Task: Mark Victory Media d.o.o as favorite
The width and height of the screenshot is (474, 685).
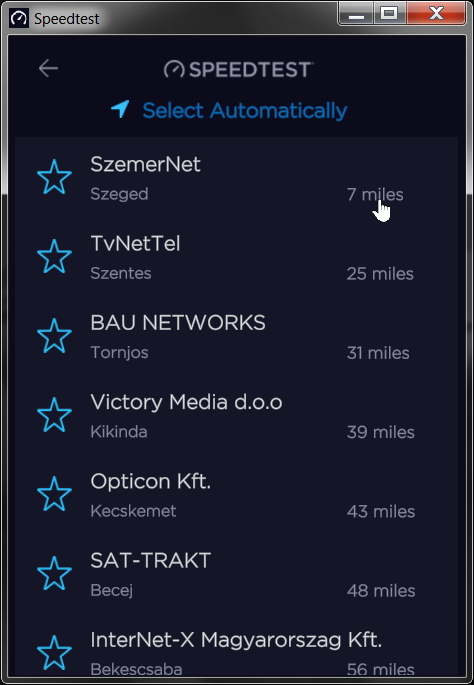Action: [54, 415]
